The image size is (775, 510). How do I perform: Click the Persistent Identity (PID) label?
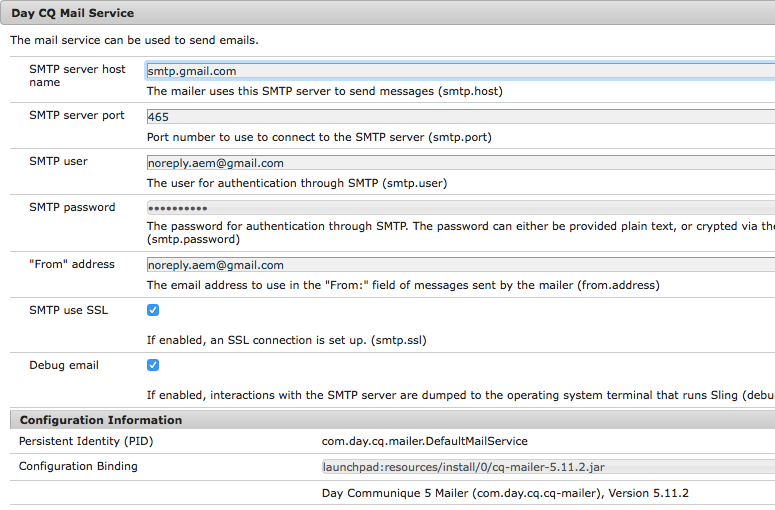tap(86, 441)
